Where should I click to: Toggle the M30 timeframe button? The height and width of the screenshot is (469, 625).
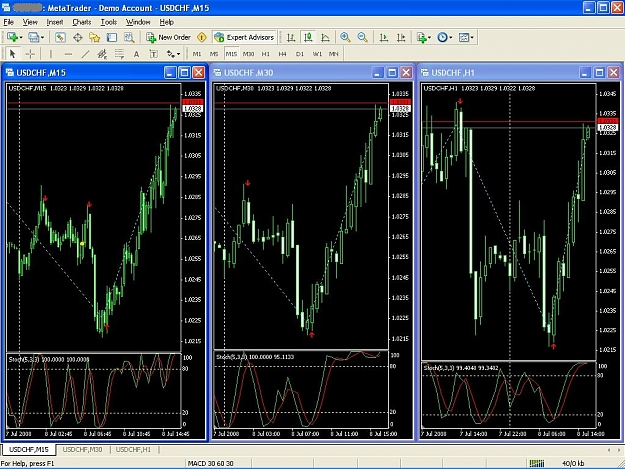pos(248,54)
